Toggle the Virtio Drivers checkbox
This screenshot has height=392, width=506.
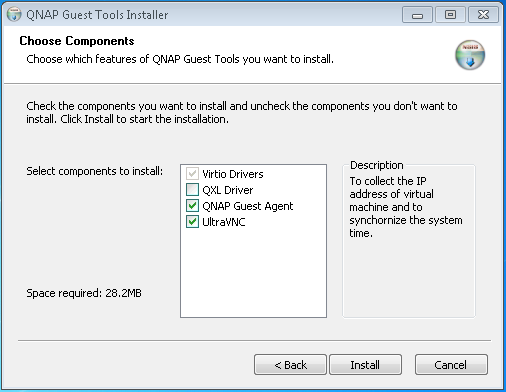click(x=192, y=174)
